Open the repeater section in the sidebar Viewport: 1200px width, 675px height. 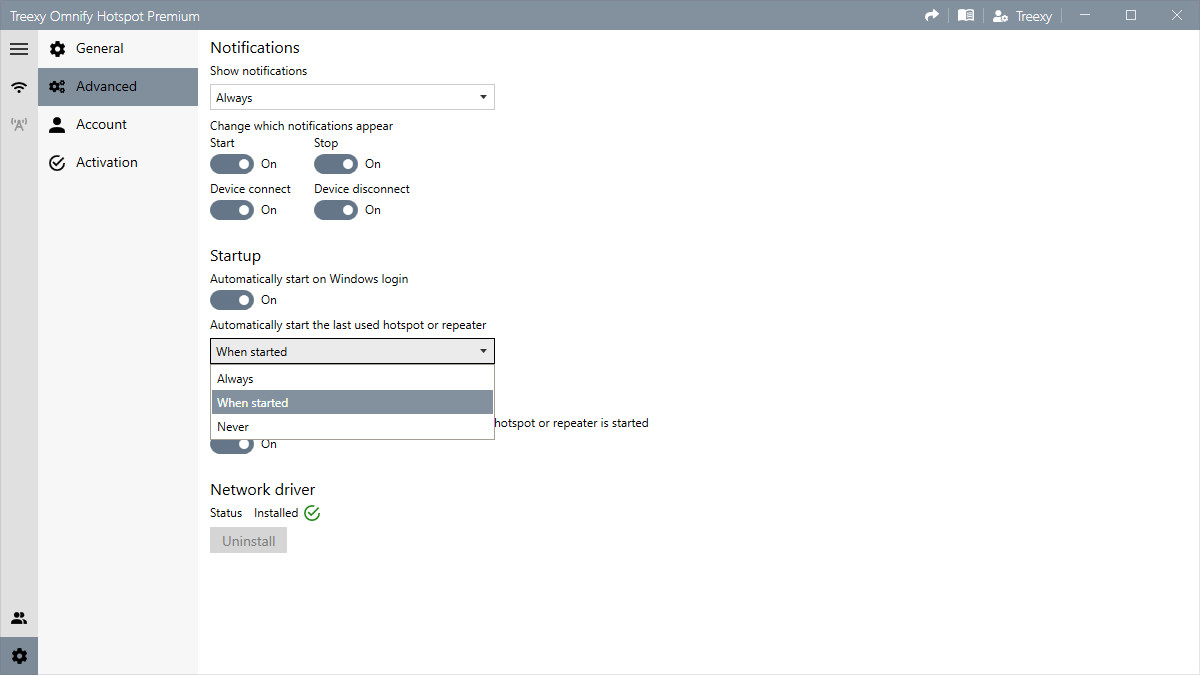pos(19,124)
